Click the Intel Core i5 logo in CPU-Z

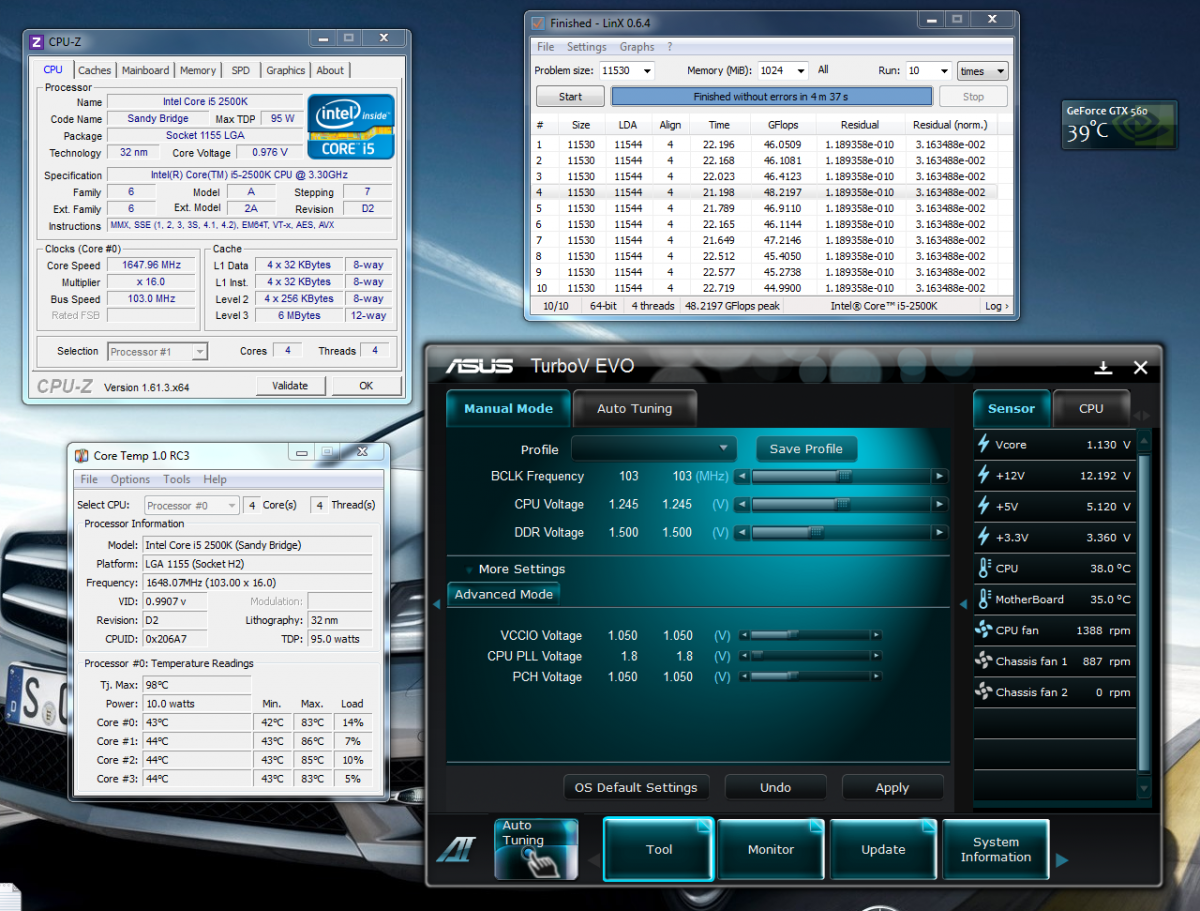tap(350, 126)
